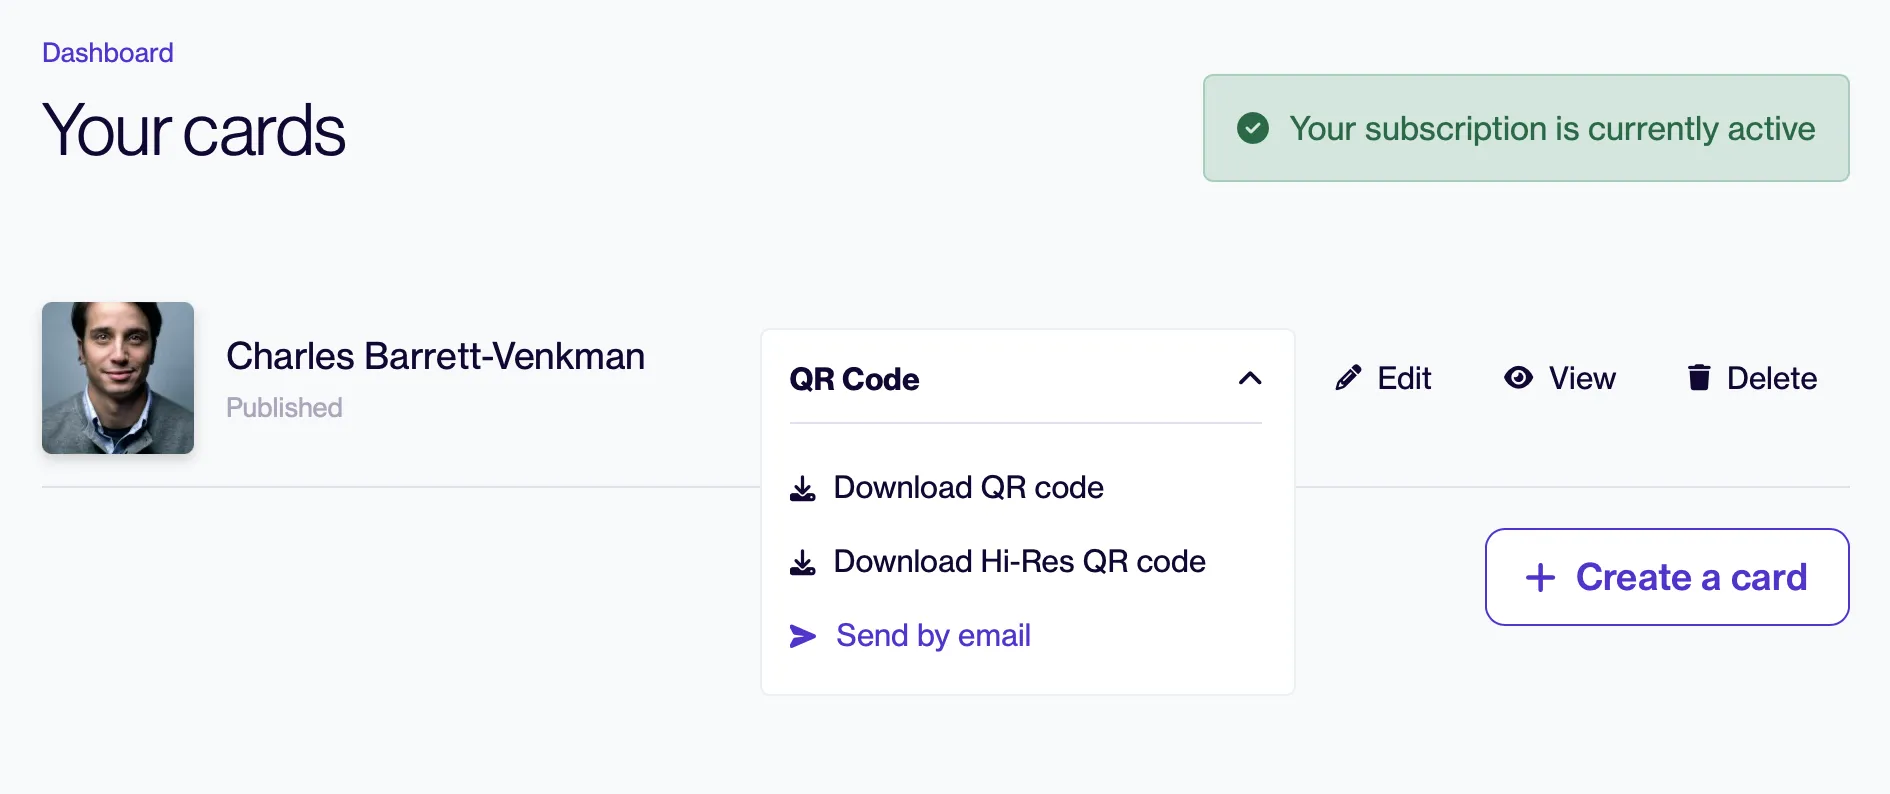Click the View button label
1890x794 pixels.
click(x=1582, y=378)
